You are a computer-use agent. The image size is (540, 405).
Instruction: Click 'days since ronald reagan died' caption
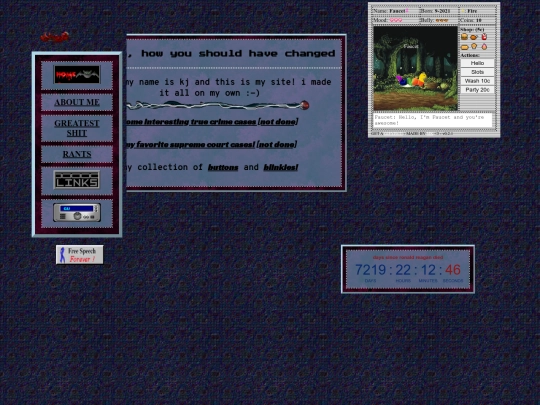408,257
